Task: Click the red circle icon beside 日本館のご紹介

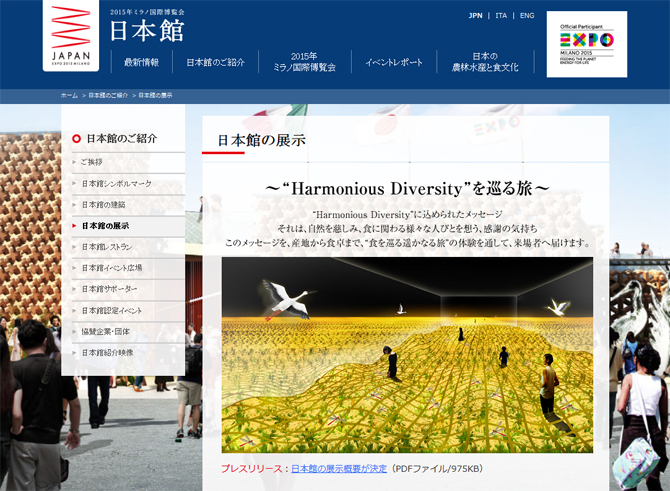Action: 76,138
